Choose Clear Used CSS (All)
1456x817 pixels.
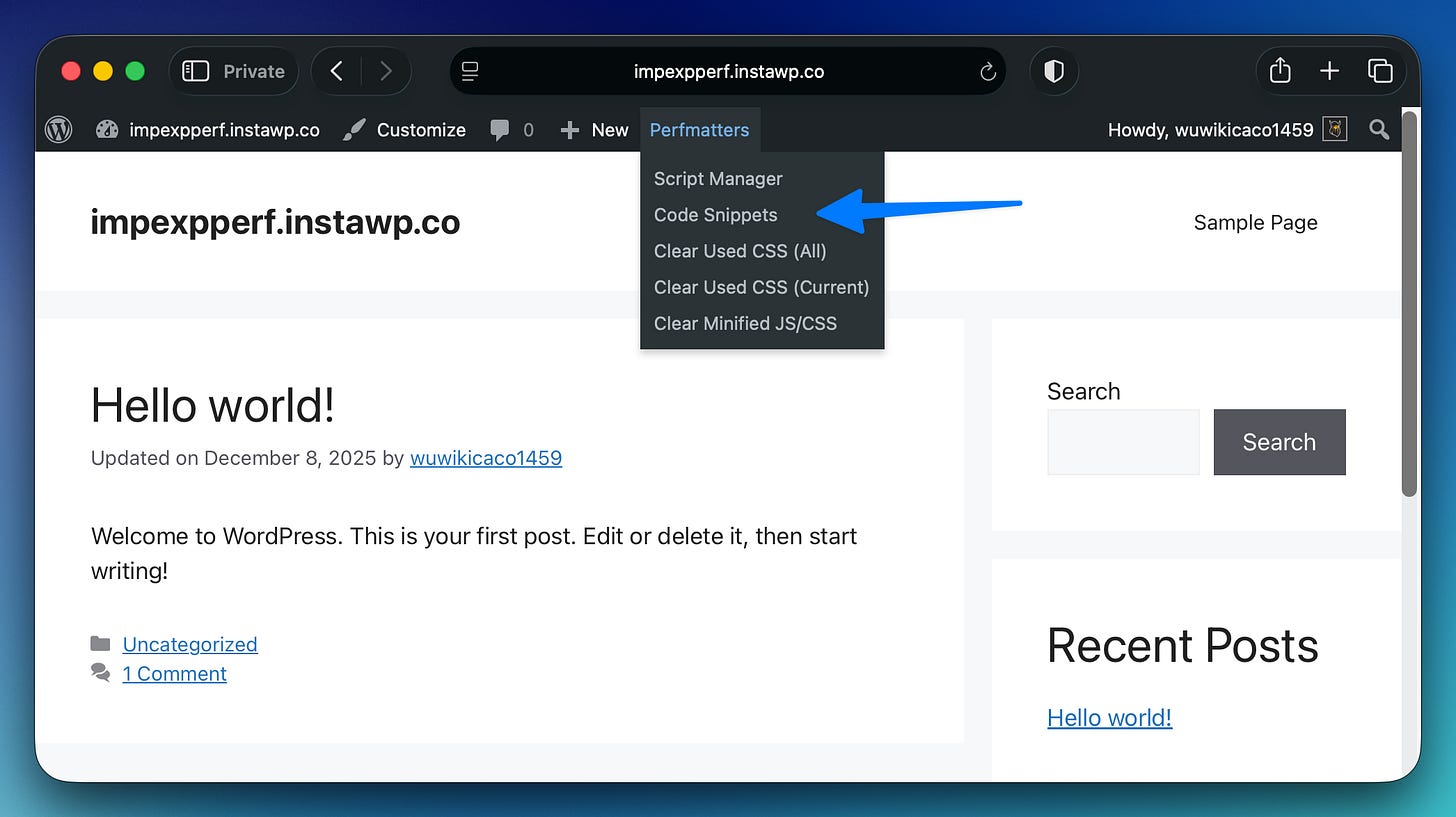[x=739, y=251]
